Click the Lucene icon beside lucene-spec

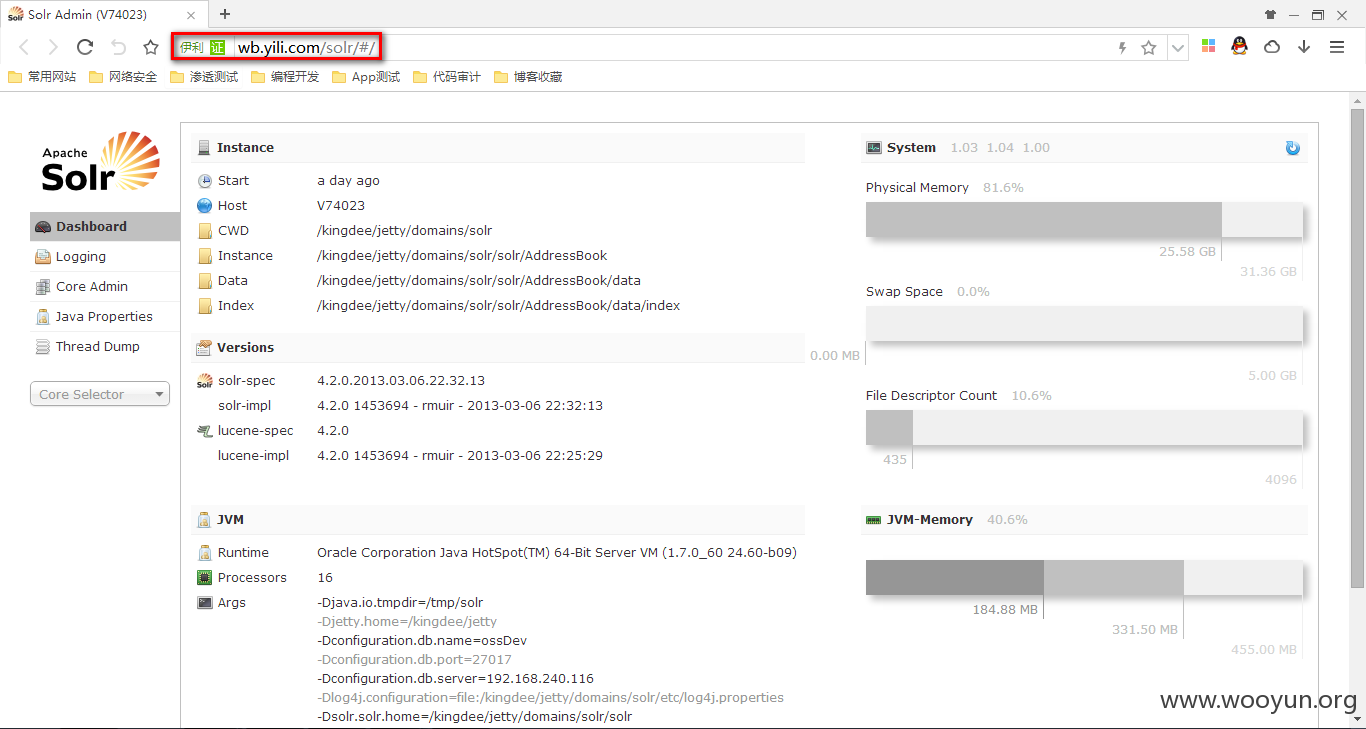[205, 431]
